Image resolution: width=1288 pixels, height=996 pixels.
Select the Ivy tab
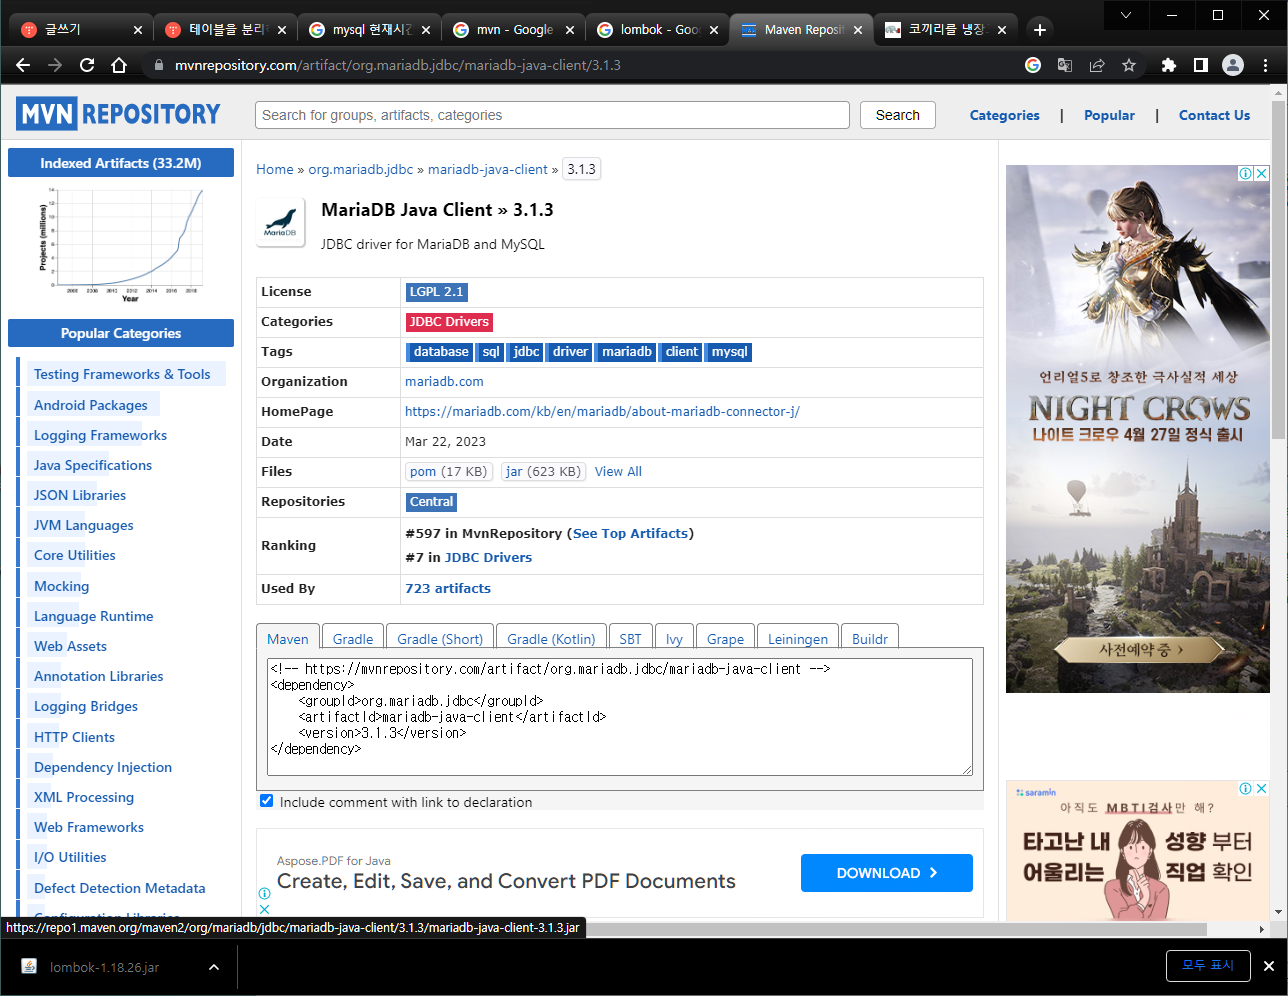click(675, 639)
